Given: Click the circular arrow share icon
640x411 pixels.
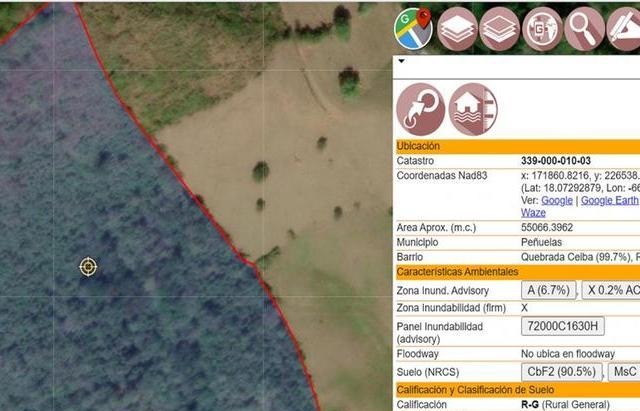Looking at the screenshot, I should click(x=421, y=109).
